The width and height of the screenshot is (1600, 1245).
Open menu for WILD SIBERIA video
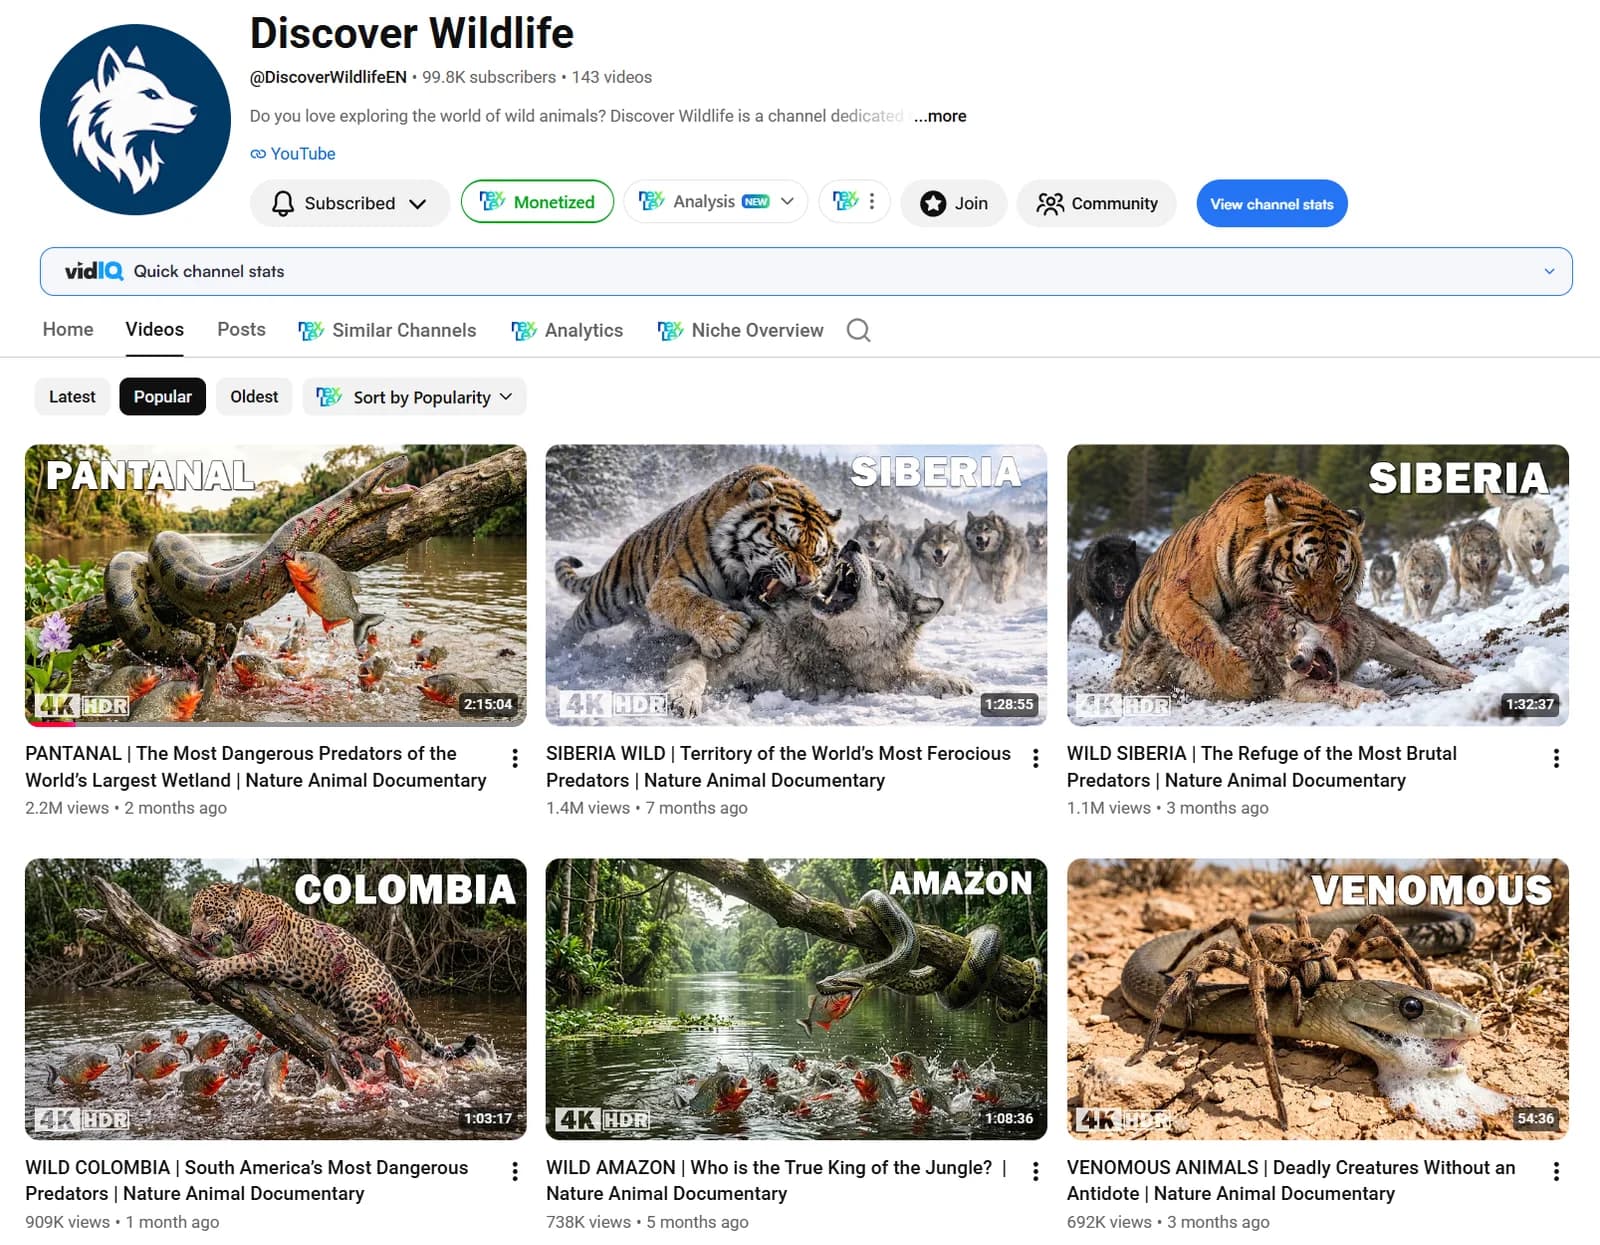pos(1556,758)
